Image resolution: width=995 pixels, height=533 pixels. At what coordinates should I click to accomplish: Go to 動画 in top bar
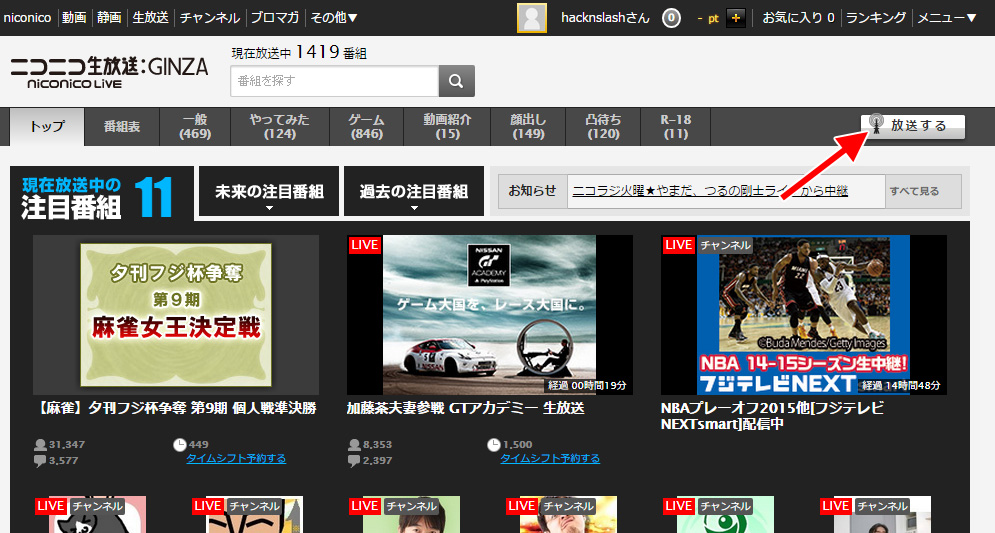[74, 18]
